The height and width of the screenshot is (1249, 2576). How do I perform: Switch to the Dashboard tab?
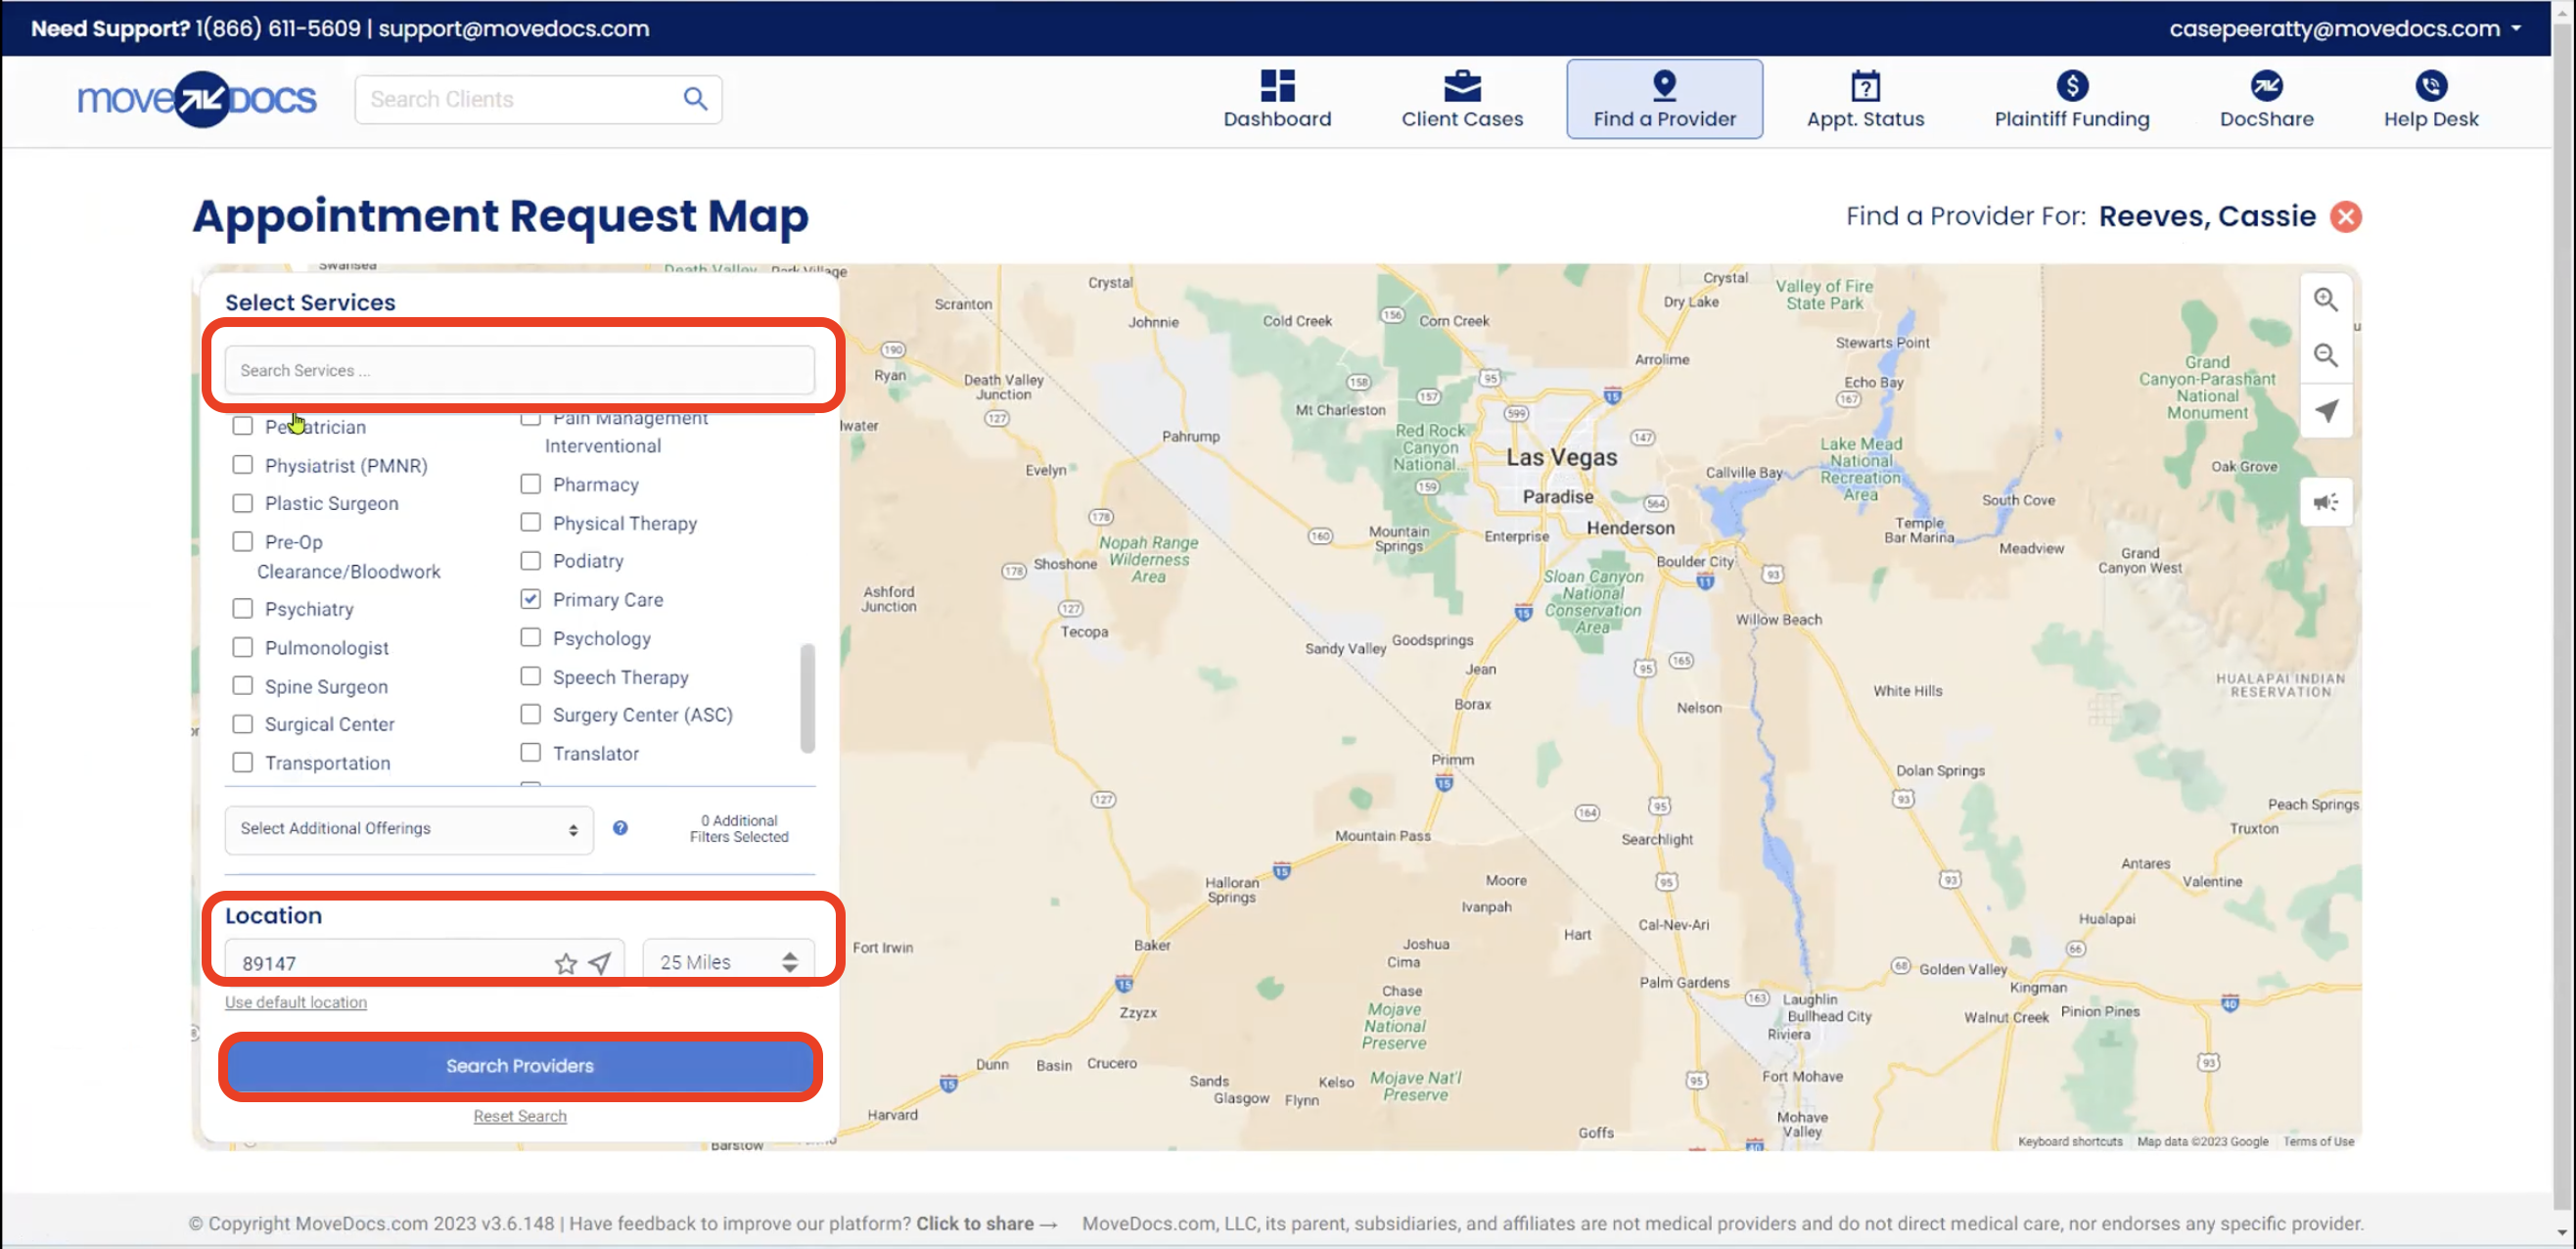click(x=1277, y=98)
